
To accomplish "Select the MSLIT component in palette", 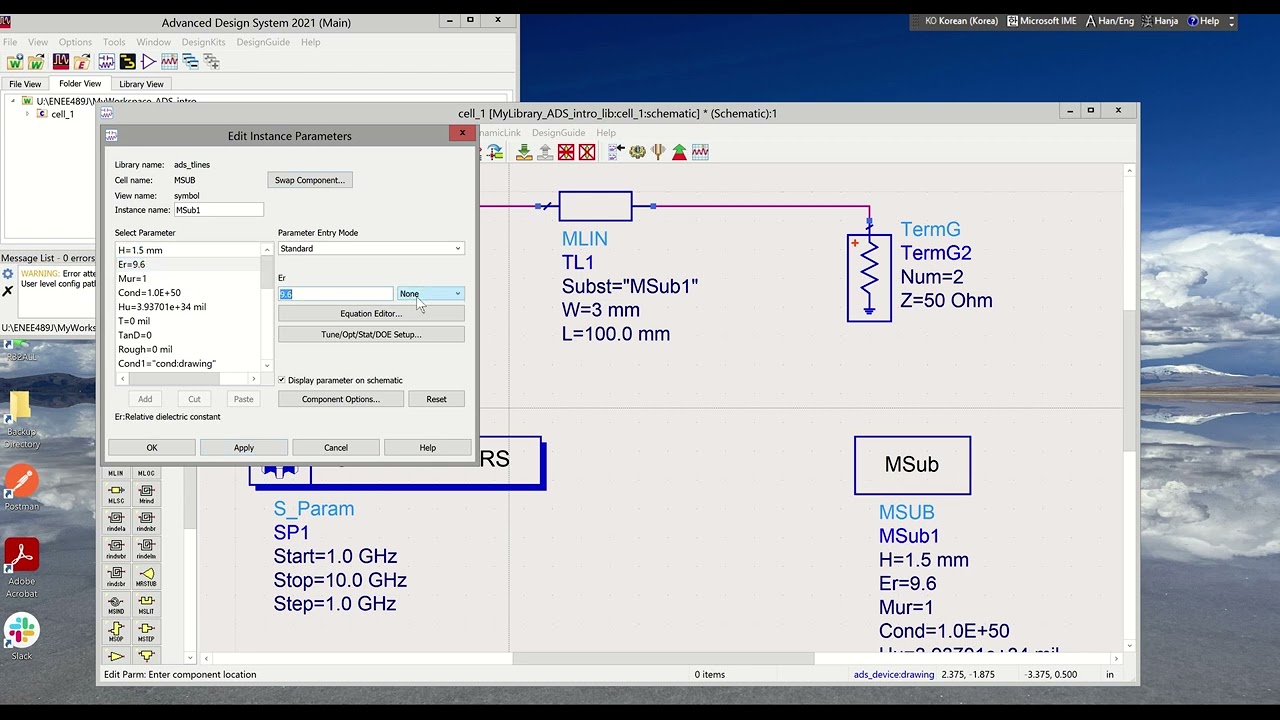I will pyautogui.click(x=146, y=604).
